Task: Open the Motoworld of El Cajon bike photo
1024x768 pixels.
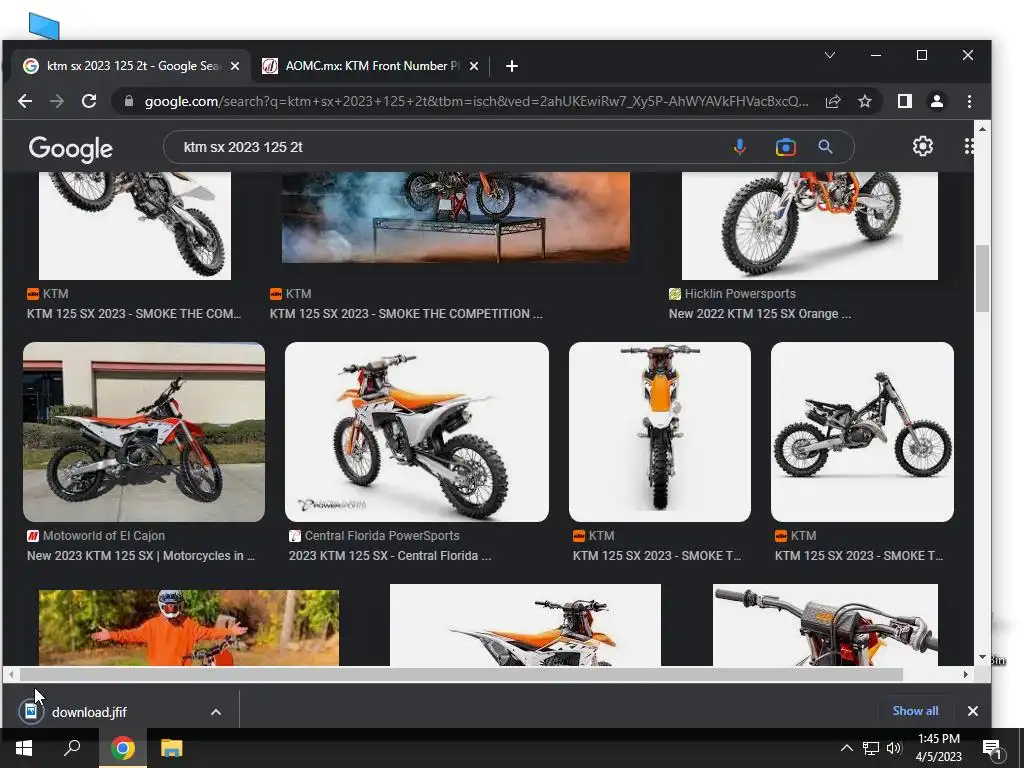Action: pos(144,432)
